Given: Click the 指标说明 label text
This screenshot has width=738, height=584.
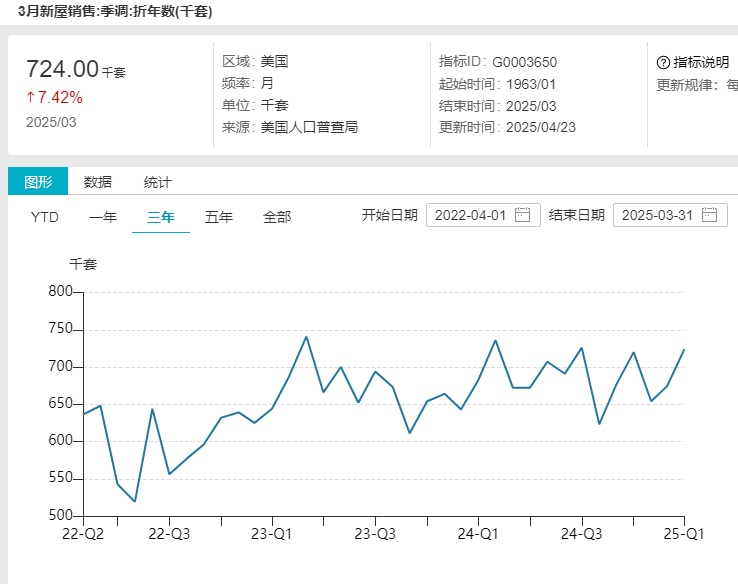Looking at the screenshot, I should tap(701, 63).
